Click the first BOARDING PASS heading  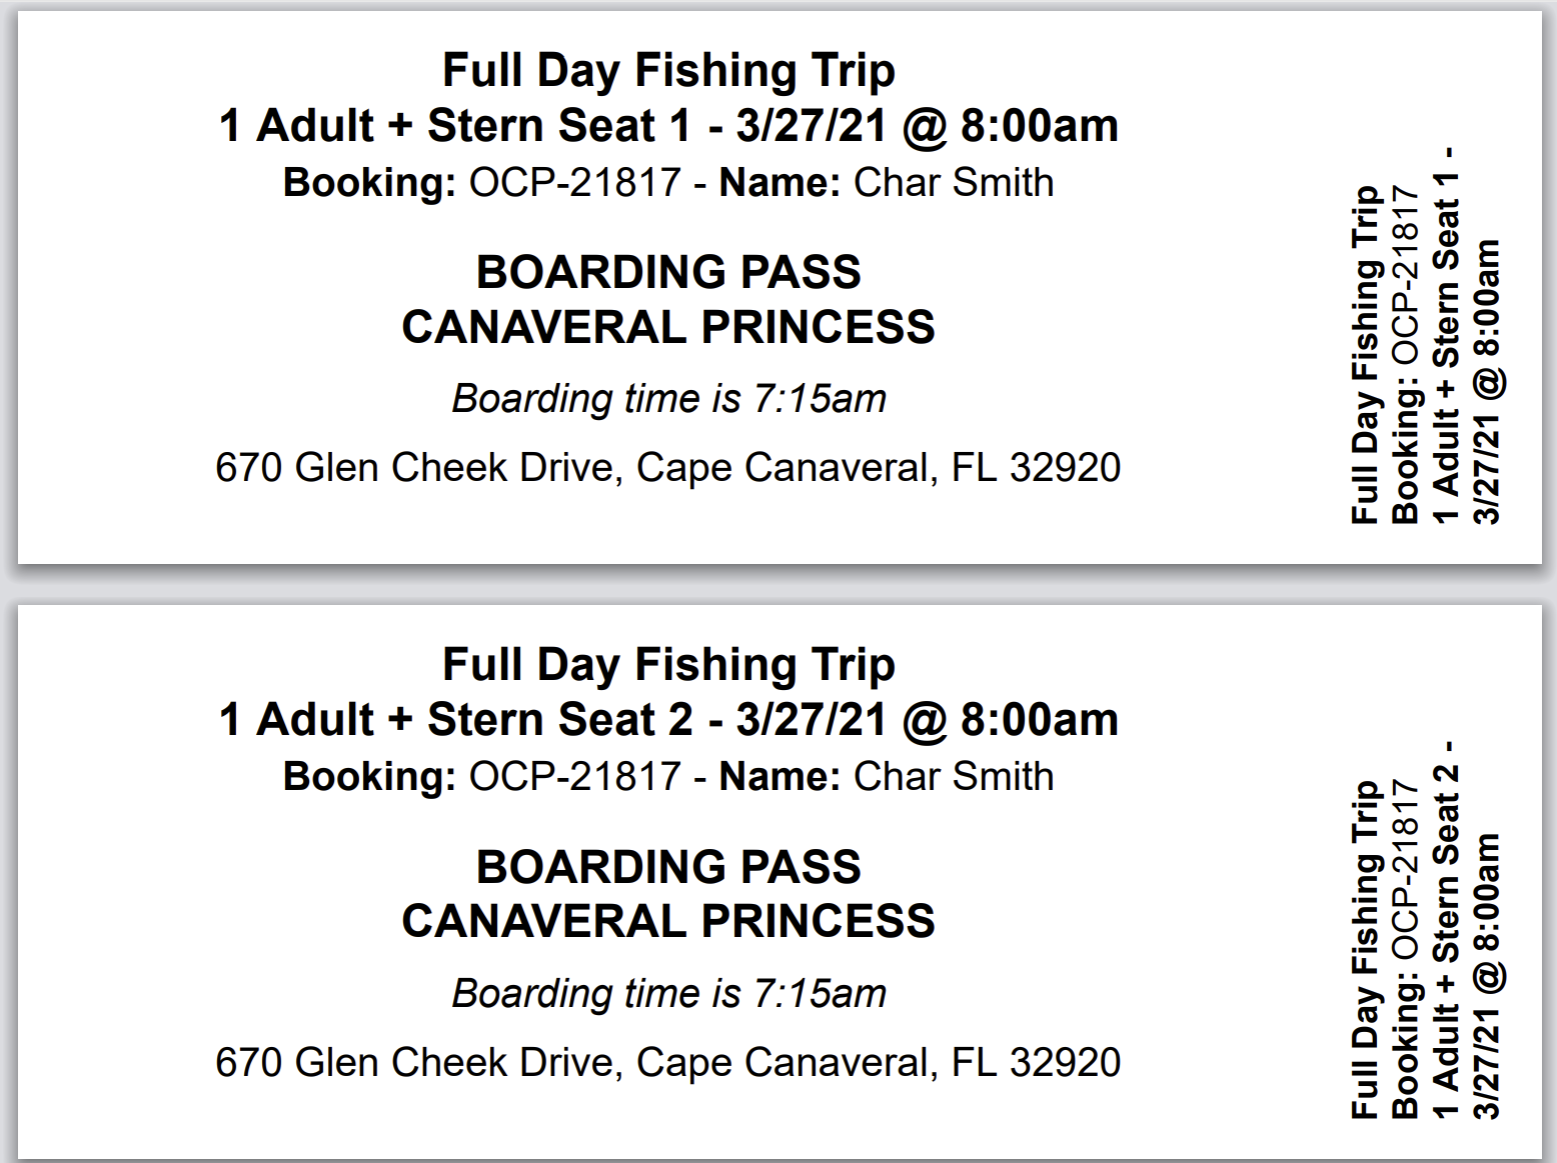pos(668,272)
